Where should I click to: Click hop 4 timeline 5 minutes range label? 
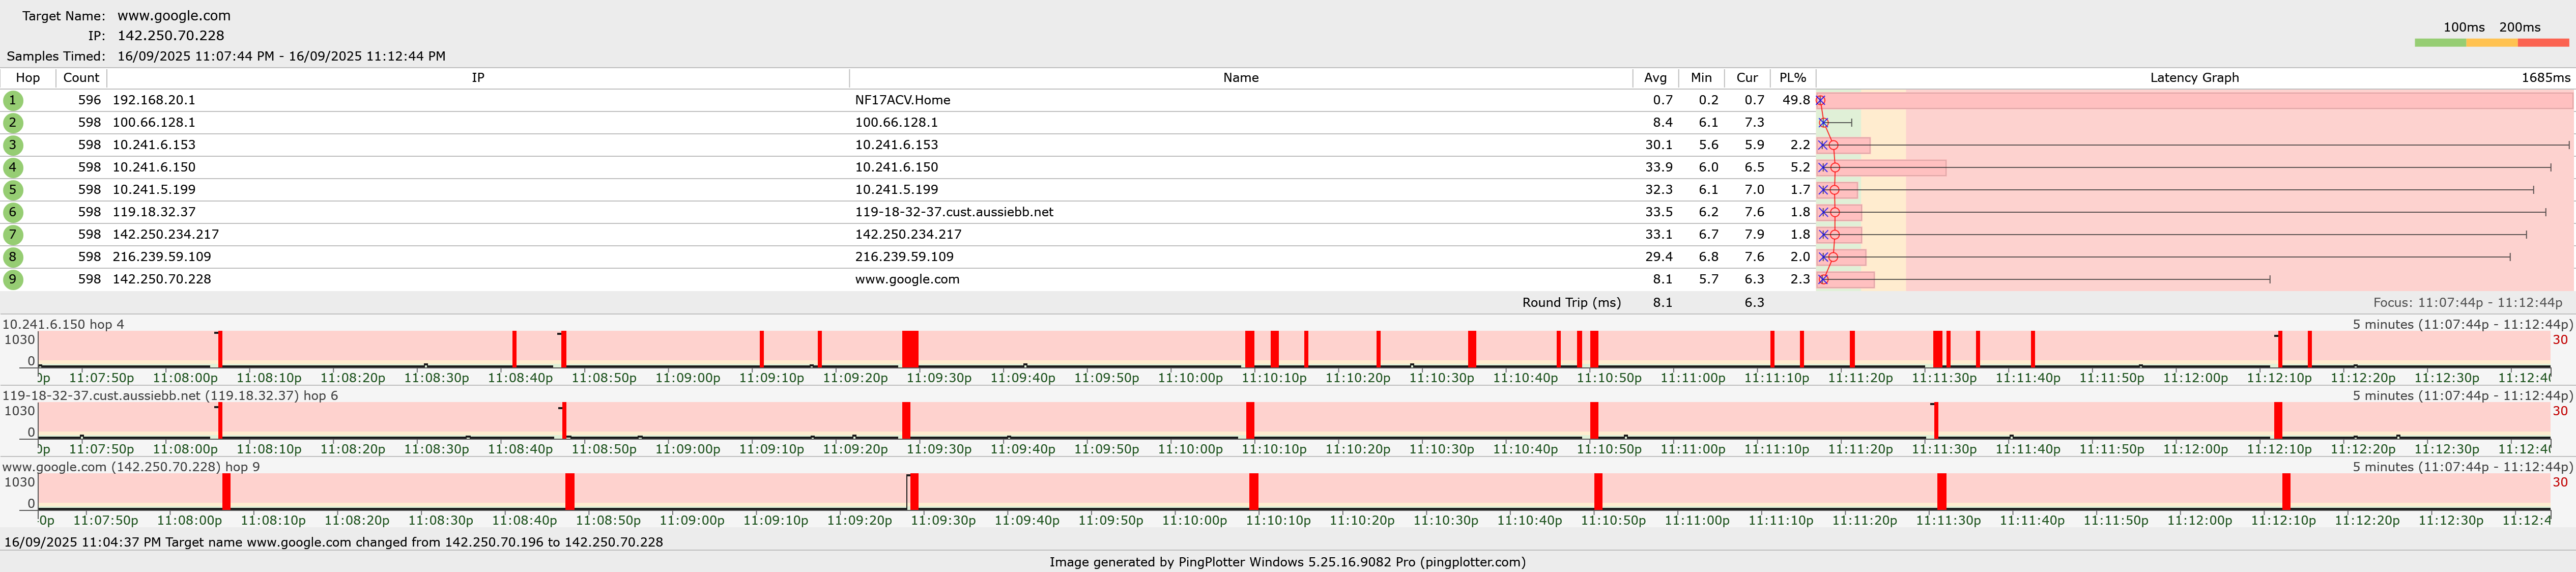click(2462, 325)
